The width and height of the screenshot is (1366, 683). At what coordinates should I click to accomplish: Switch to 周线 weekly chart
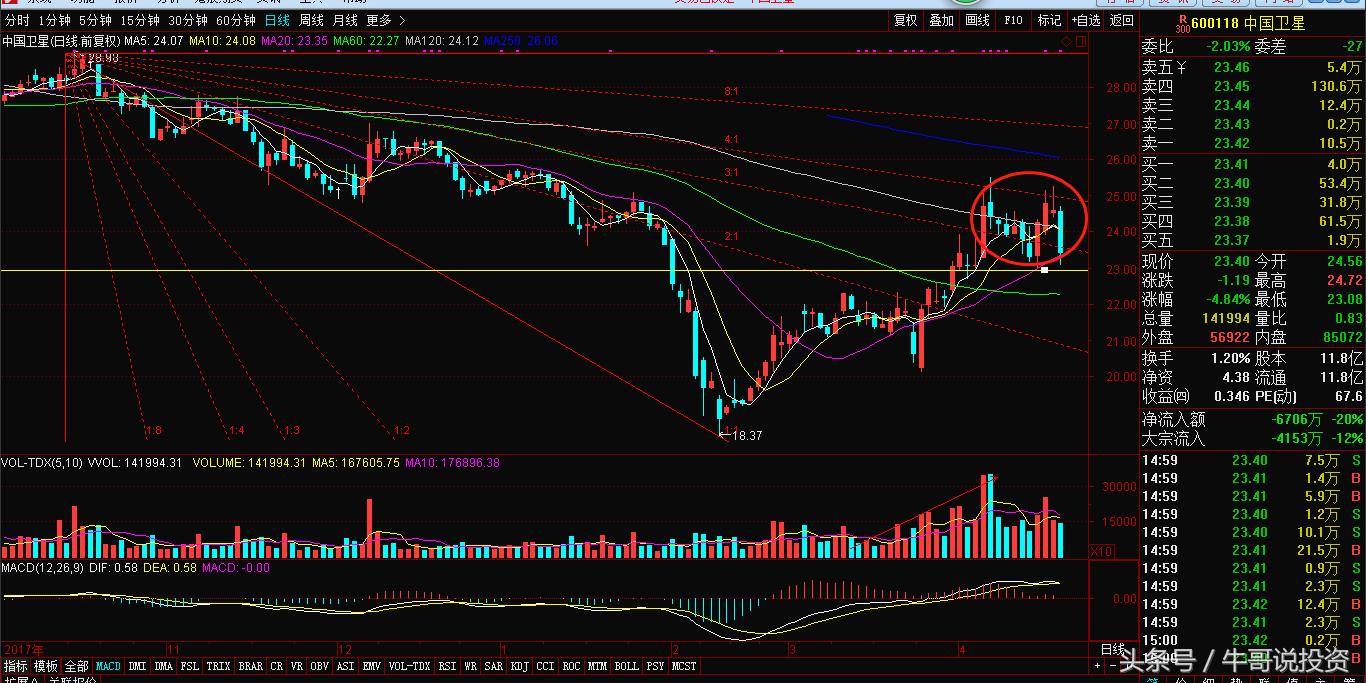click(312, 21)
